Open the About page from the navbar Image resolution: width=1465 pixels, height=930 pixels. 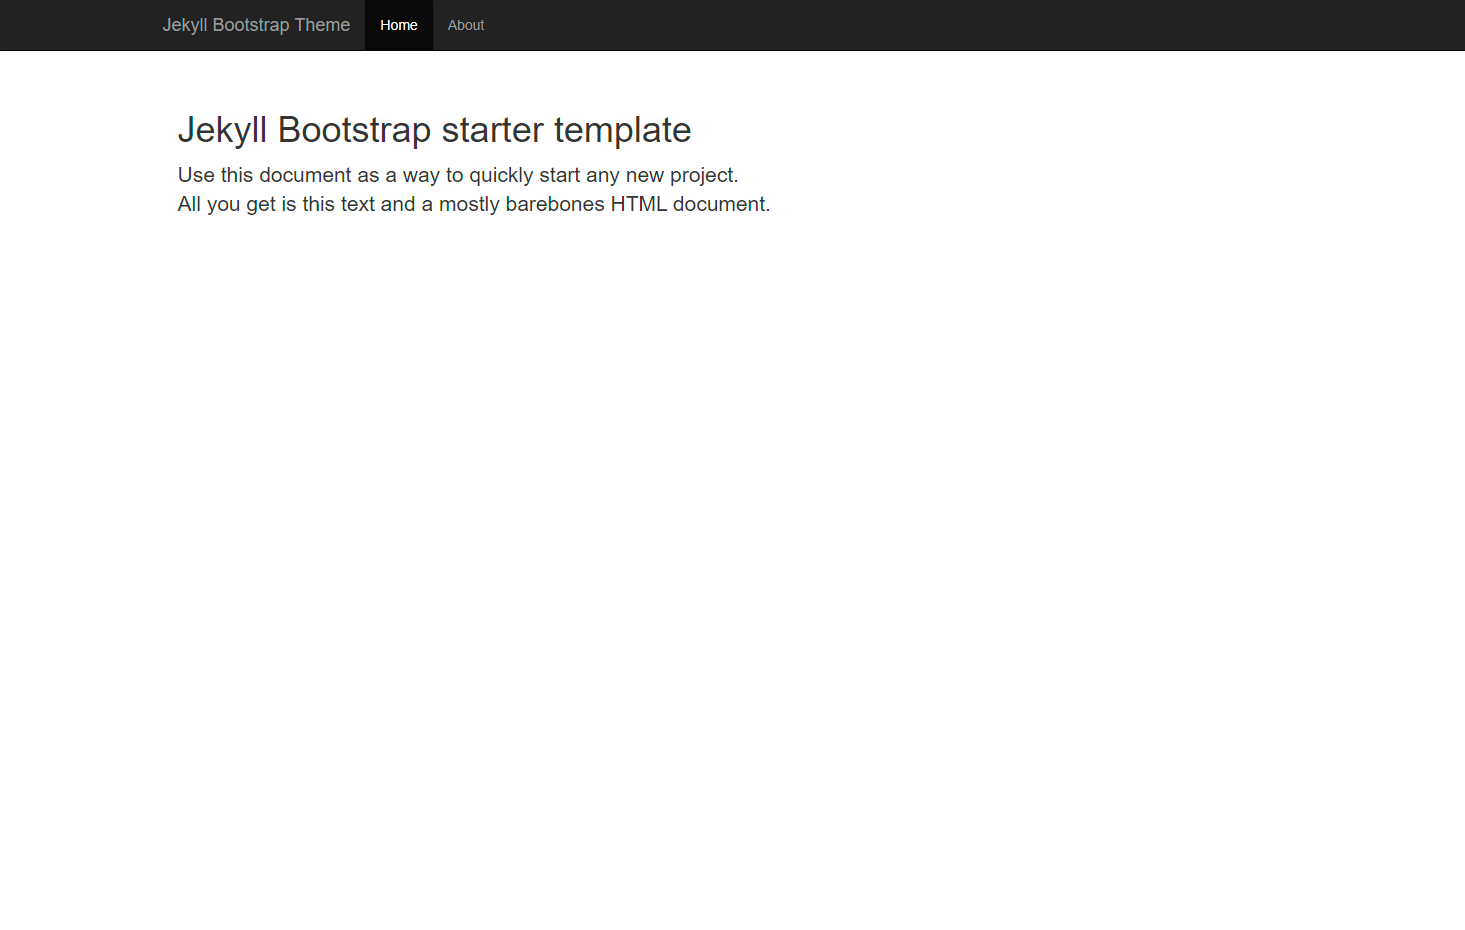point(465,25)
